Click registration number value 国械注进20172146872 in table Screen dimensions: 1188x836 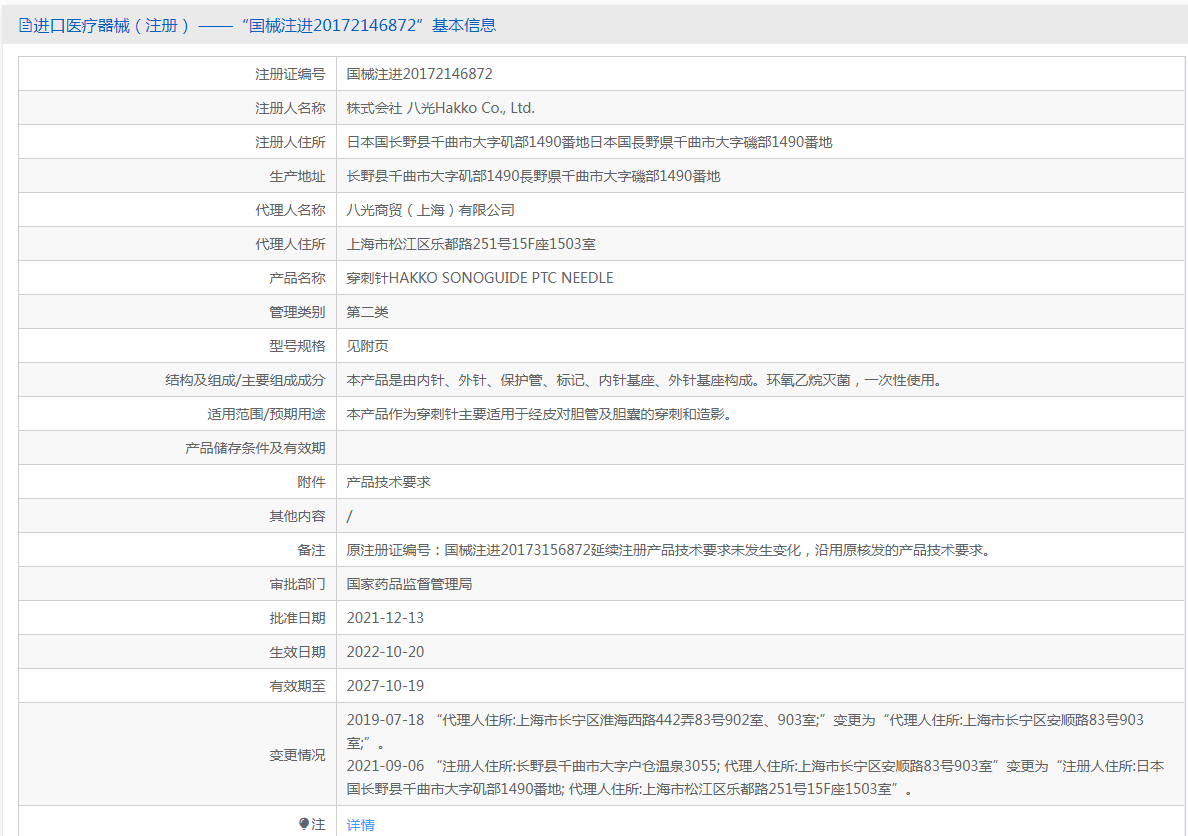pos(419,74)
